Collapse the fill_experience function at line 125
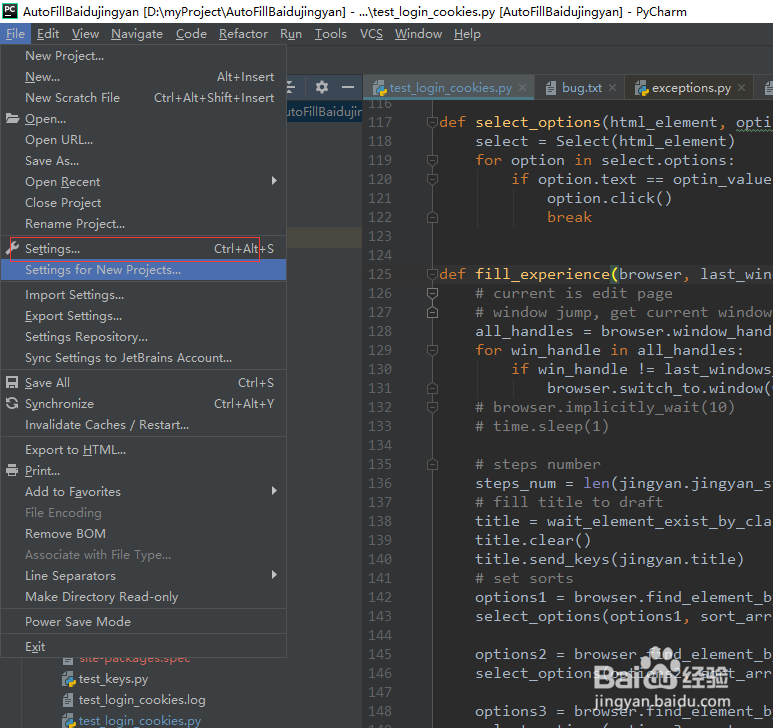773x728 pixels. click(x=432, y=274)
